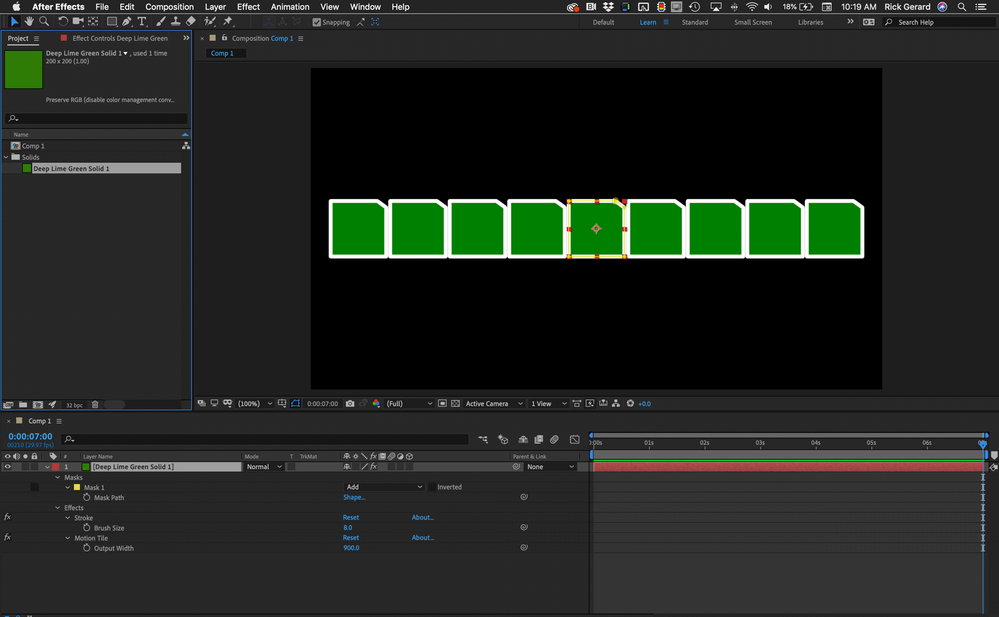Image resolution: width=999 pixels, height=617 pixels.
Task: Hide the Deep Lime Green Solid 1 layer
Action: 8,467
